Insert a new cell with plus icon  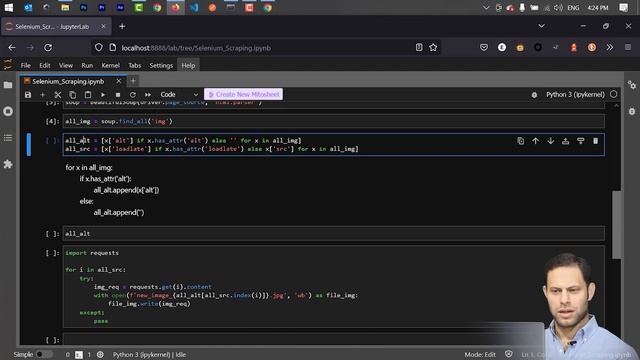(42, 95)
